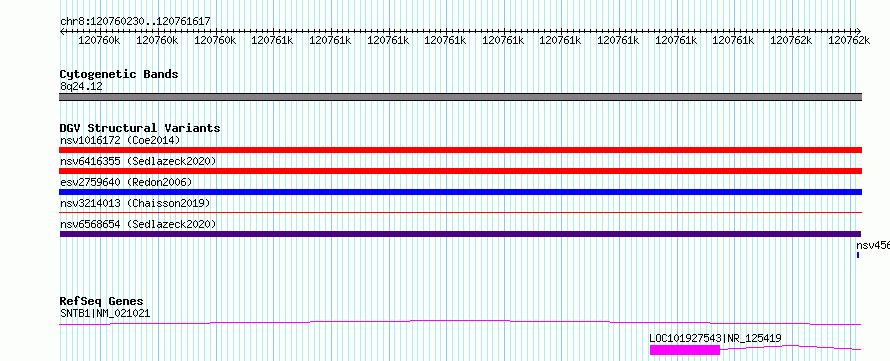This screenshot has width=890, height=361.
Task: Open the nsv3214013 (Chaisson2019) variant label
Action: 135,203
